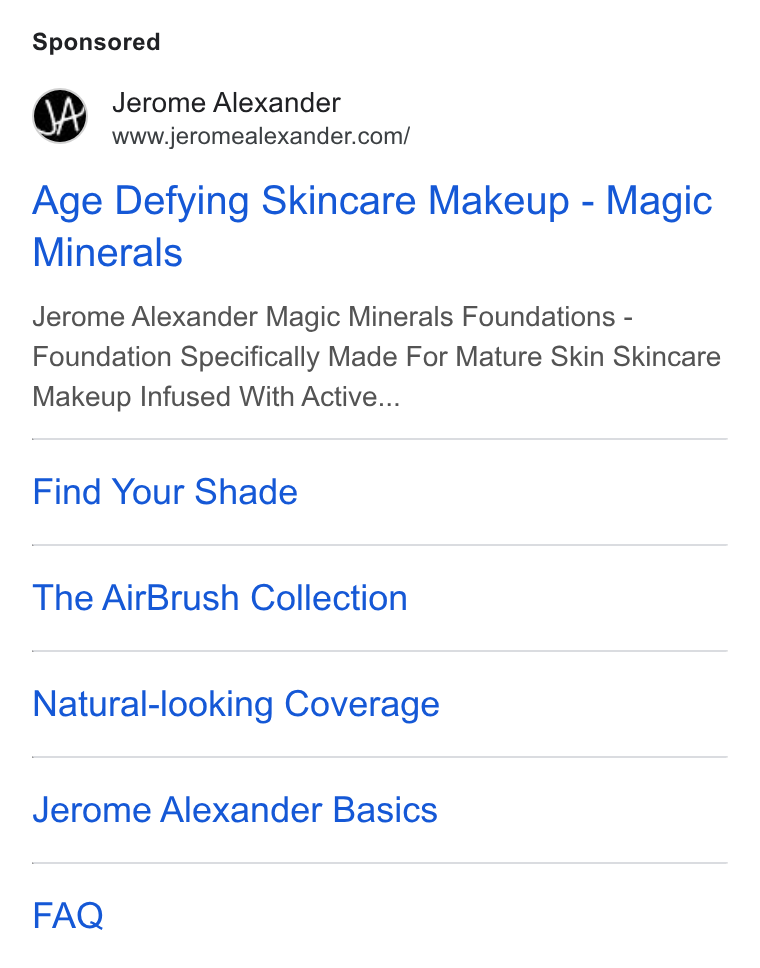
Task: Open The AirBrush Collection sitelink
Action: point(220,598)
